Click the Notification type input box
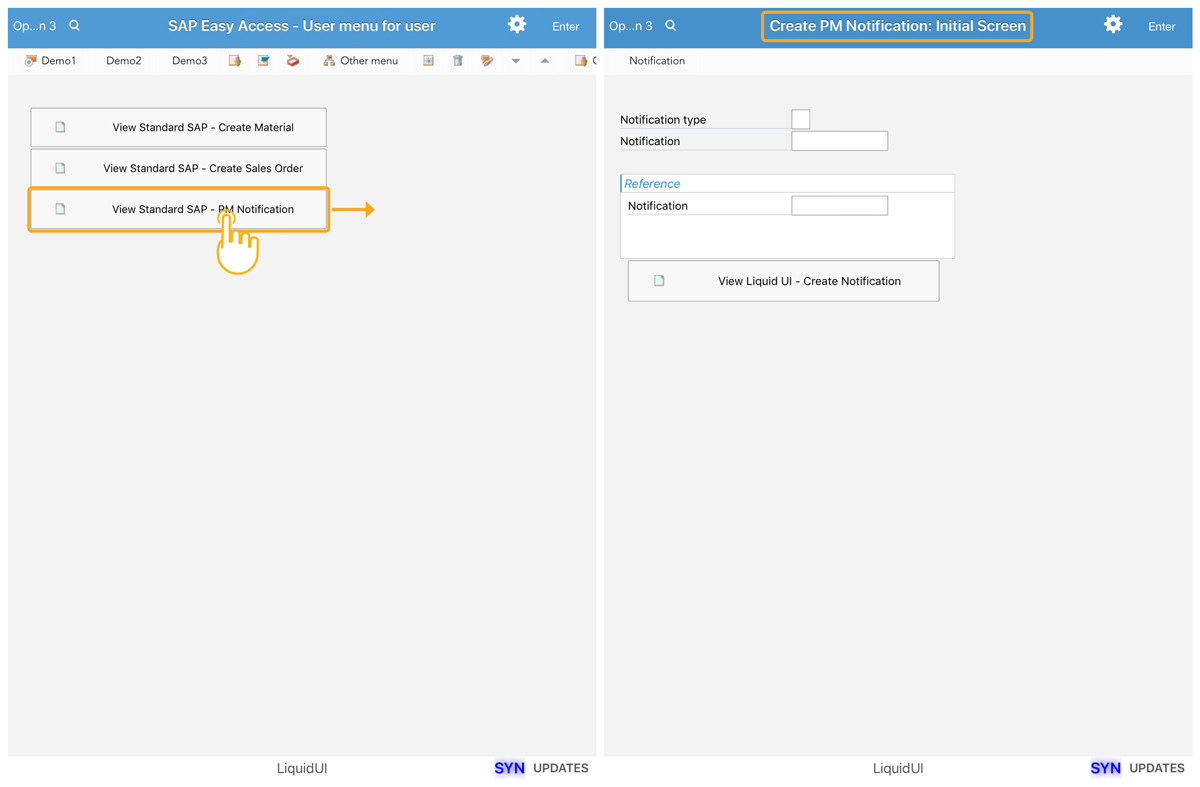This screenshot has height=787, width=1200. point(800,119)
